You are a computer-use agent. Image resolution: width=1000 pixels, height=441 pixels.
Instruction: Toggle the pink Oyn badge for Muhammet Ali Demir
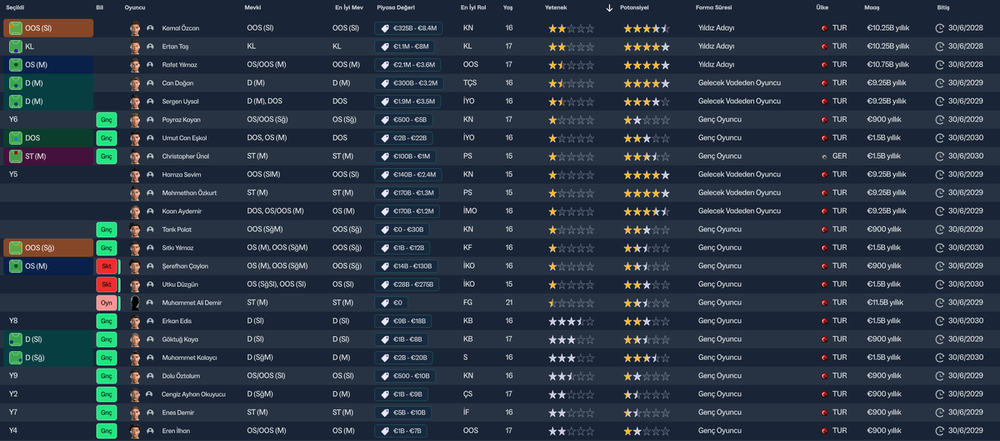point(107,303)
